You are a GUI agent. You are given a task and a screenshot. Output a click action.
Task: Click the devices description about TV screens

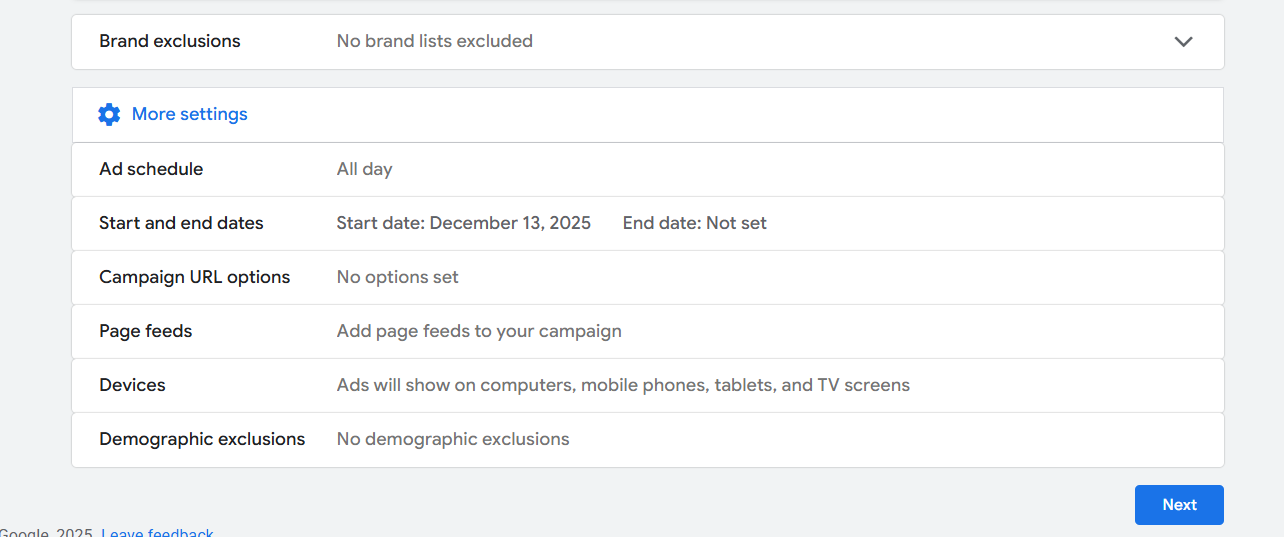click(623, 386)
